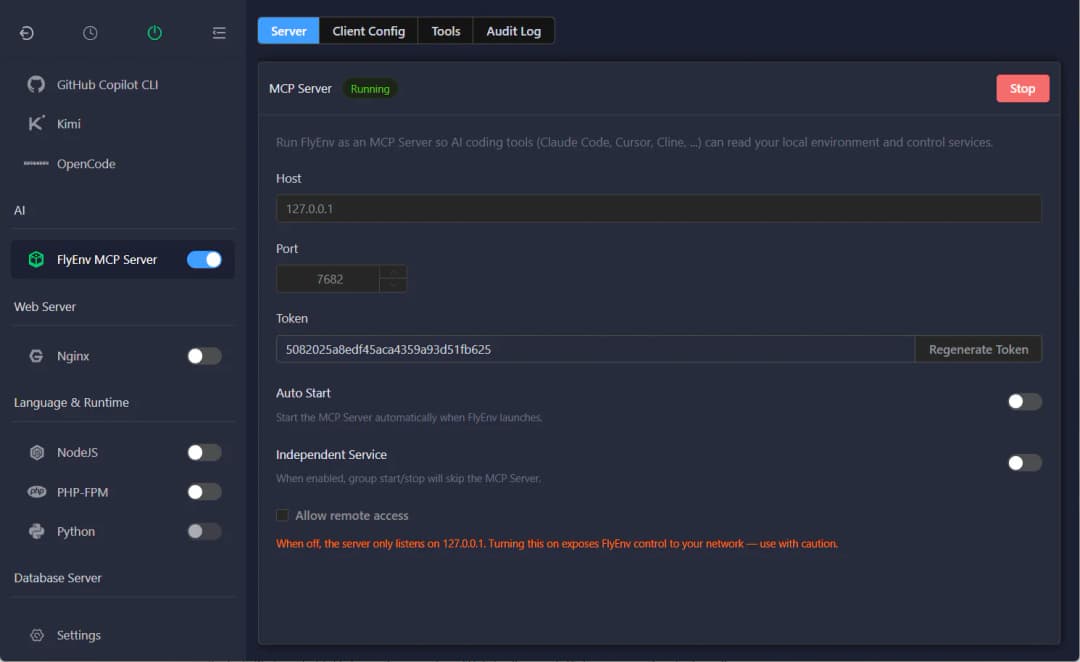
Task: Click the Host input field
Action: [x=658, y=209]
